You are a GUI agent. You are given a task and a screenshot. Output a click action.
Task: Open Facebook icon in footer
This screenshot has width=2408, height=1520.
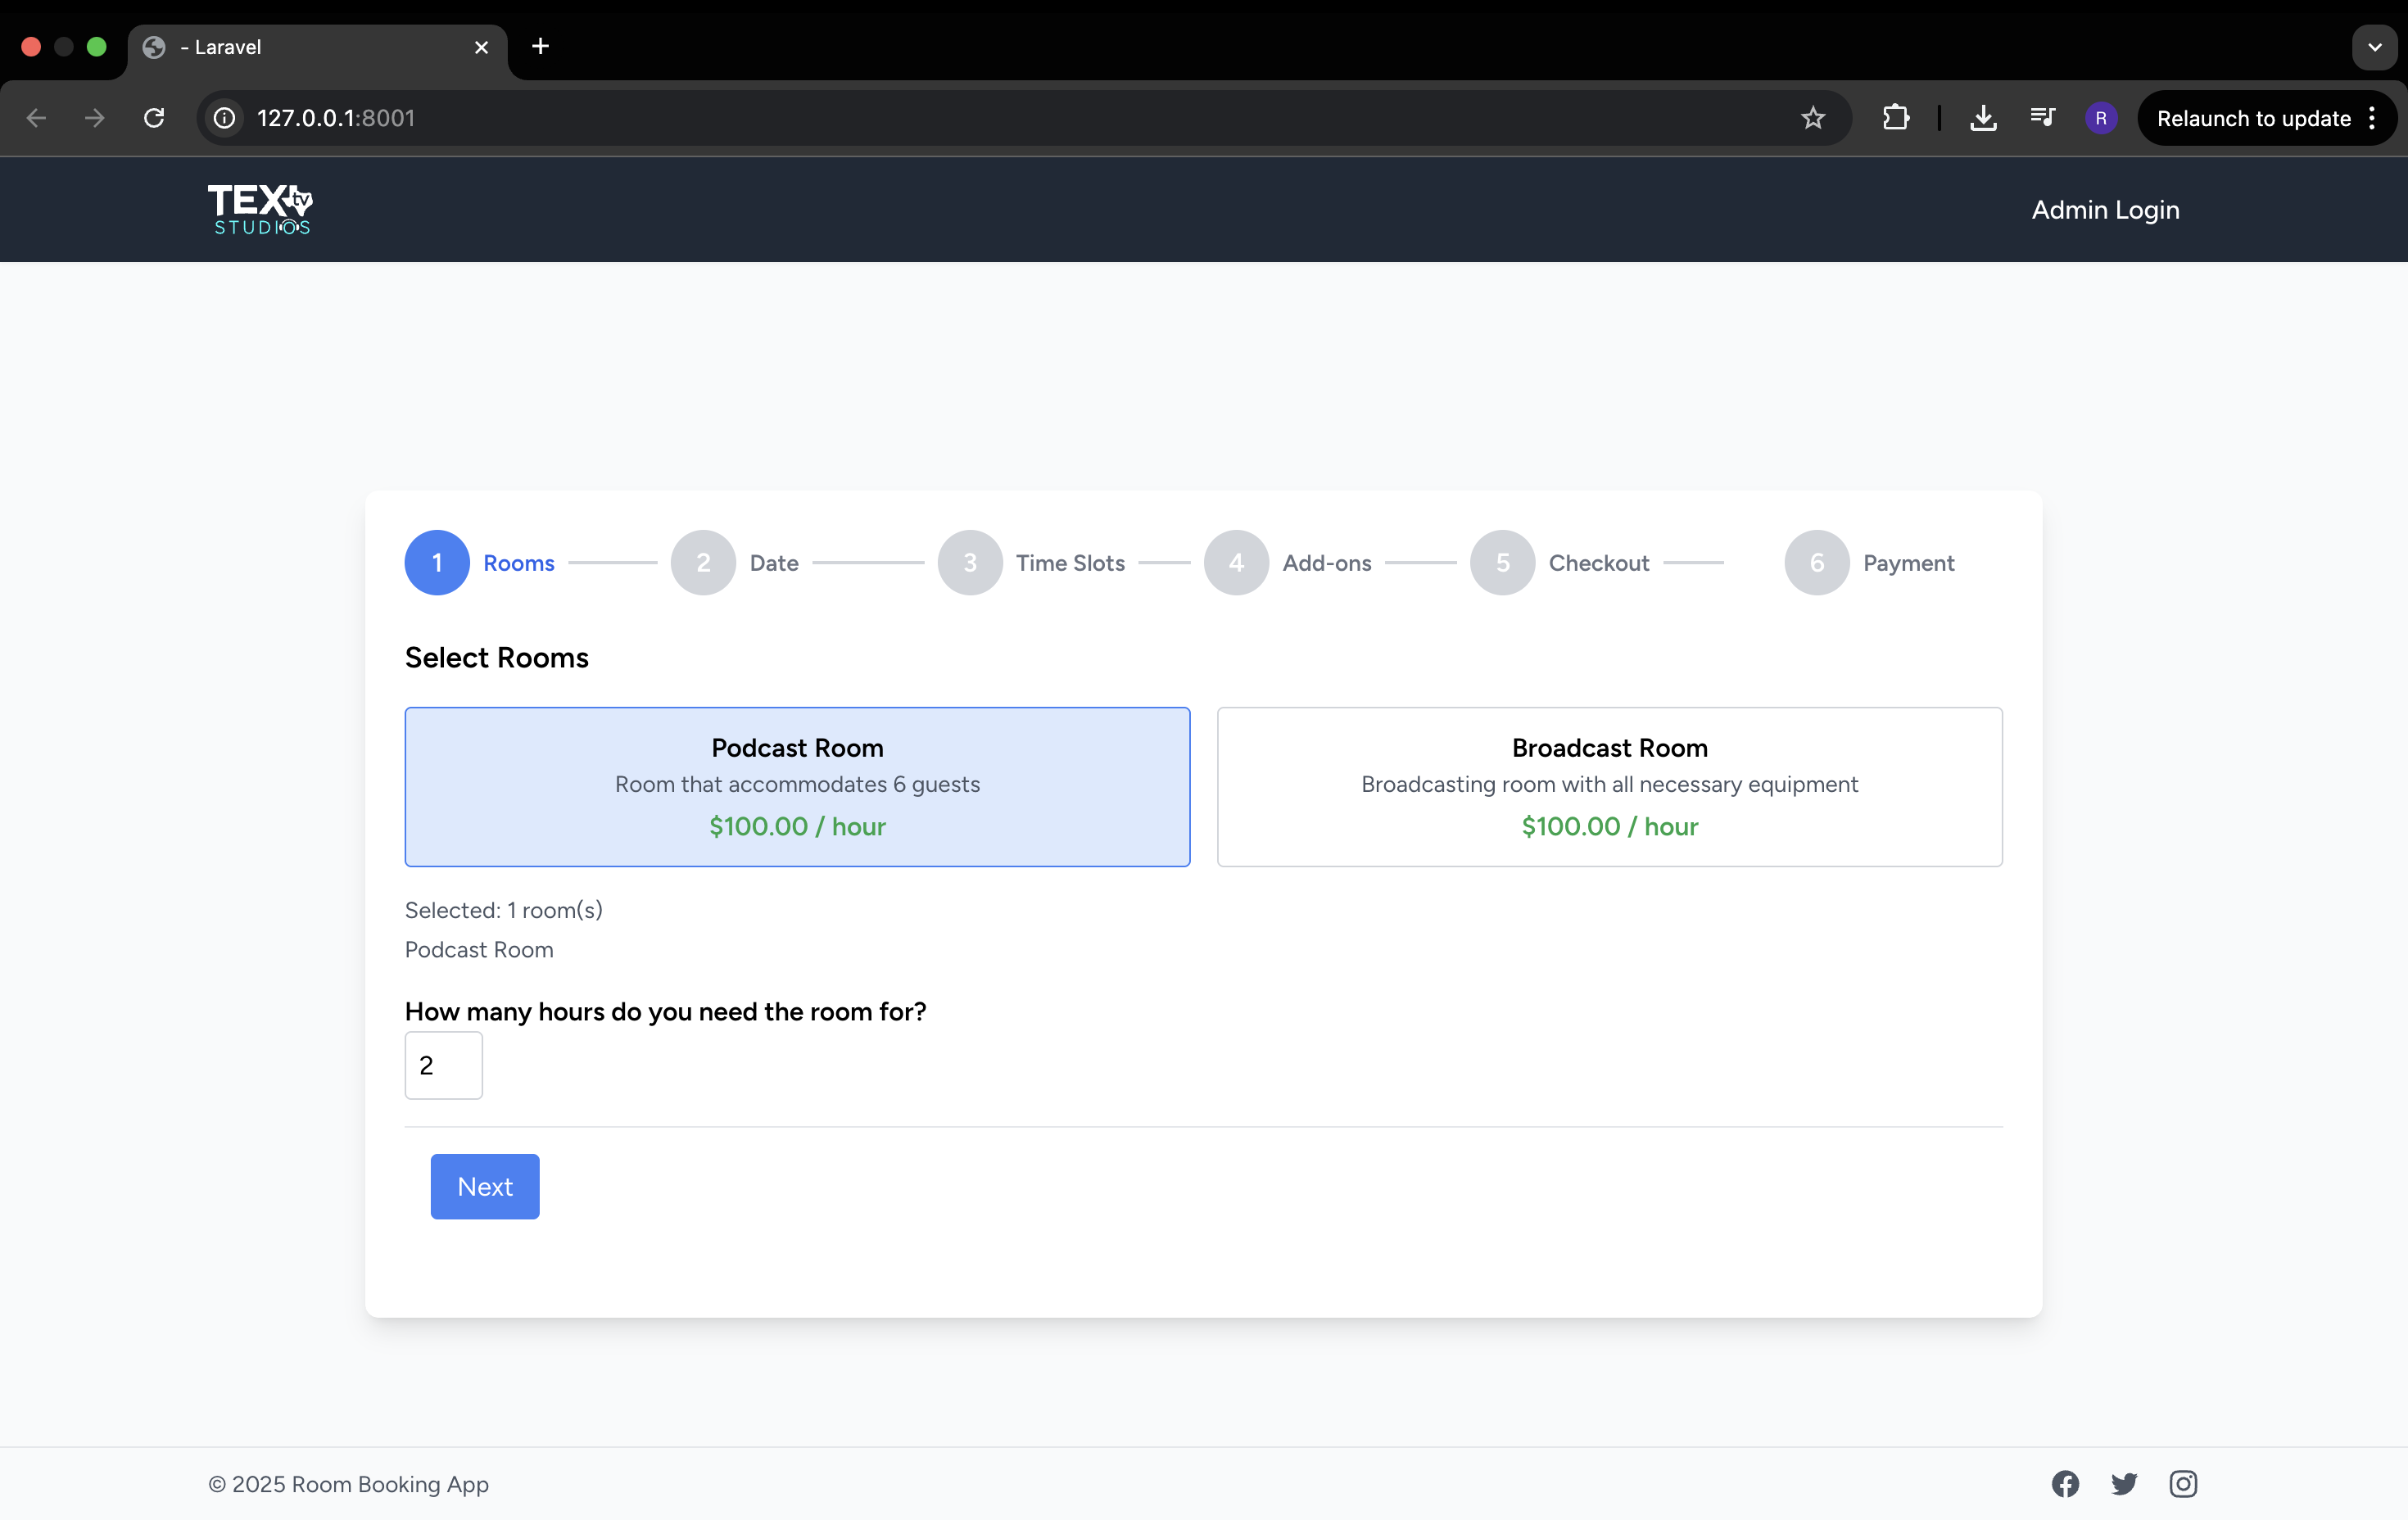(2065, 1484)
